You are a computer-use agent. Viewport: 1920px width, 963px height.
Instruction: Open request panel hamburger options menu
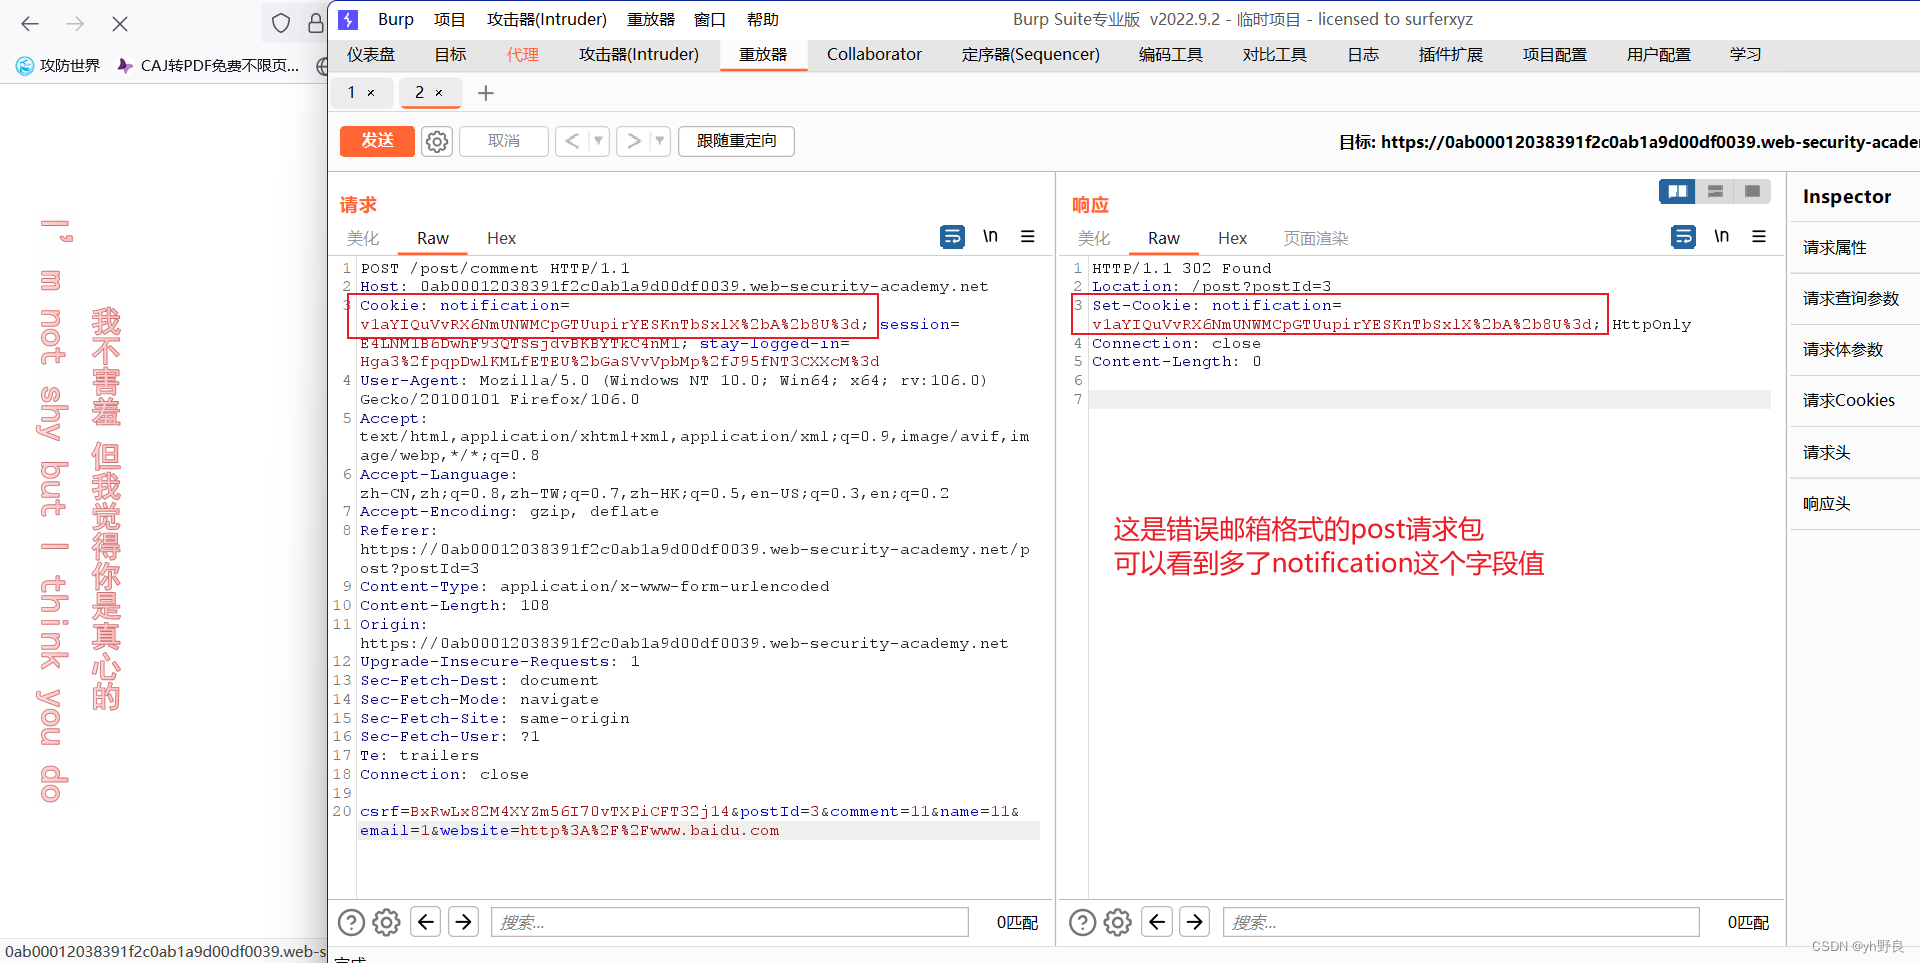click(x=1028, y=236)
